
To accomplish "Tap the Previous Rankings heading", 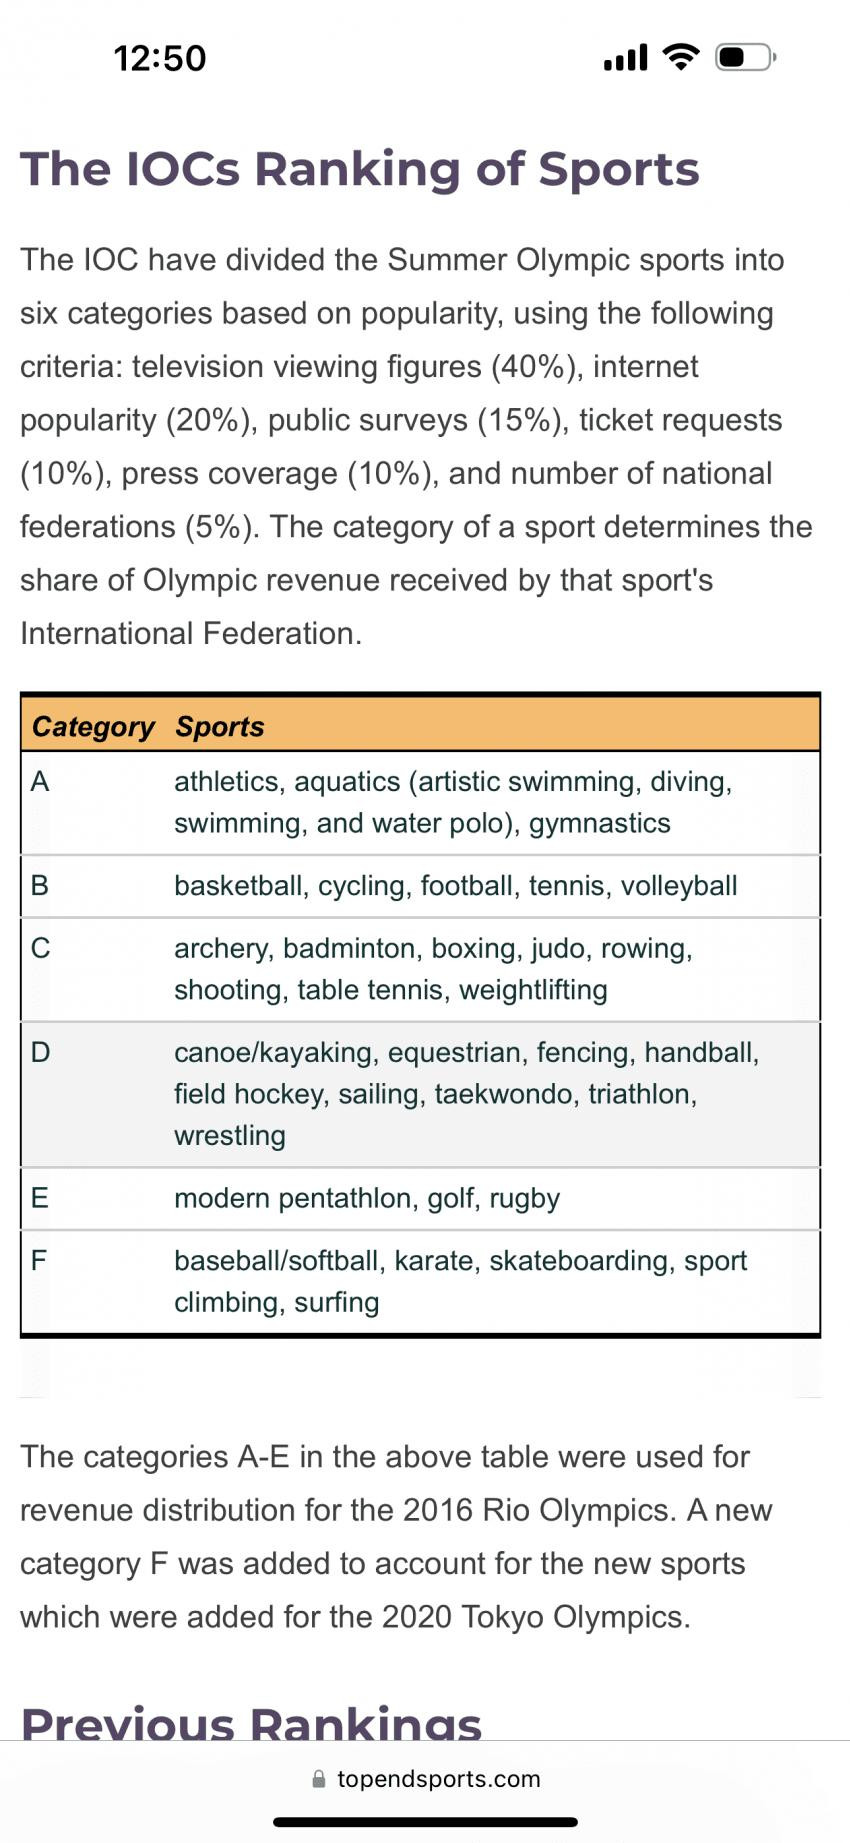I will (x=251, y=1722).
